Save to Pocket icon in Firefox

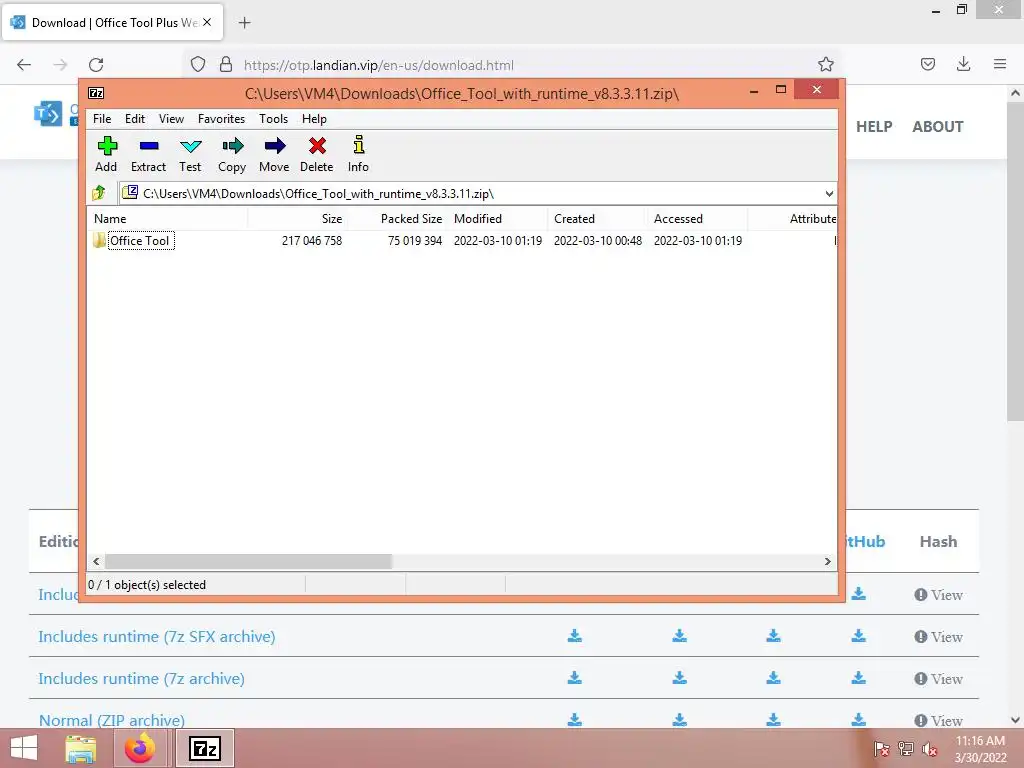click(x=928, y=64)
